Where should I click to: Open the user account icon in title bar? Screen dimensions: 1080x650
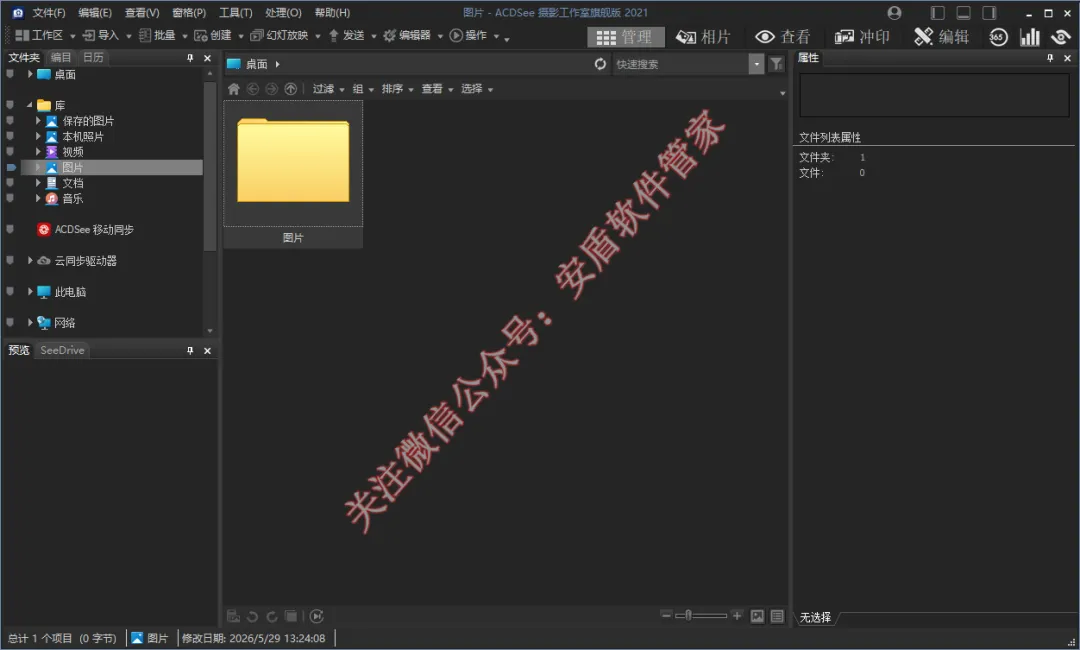point(894,12)
